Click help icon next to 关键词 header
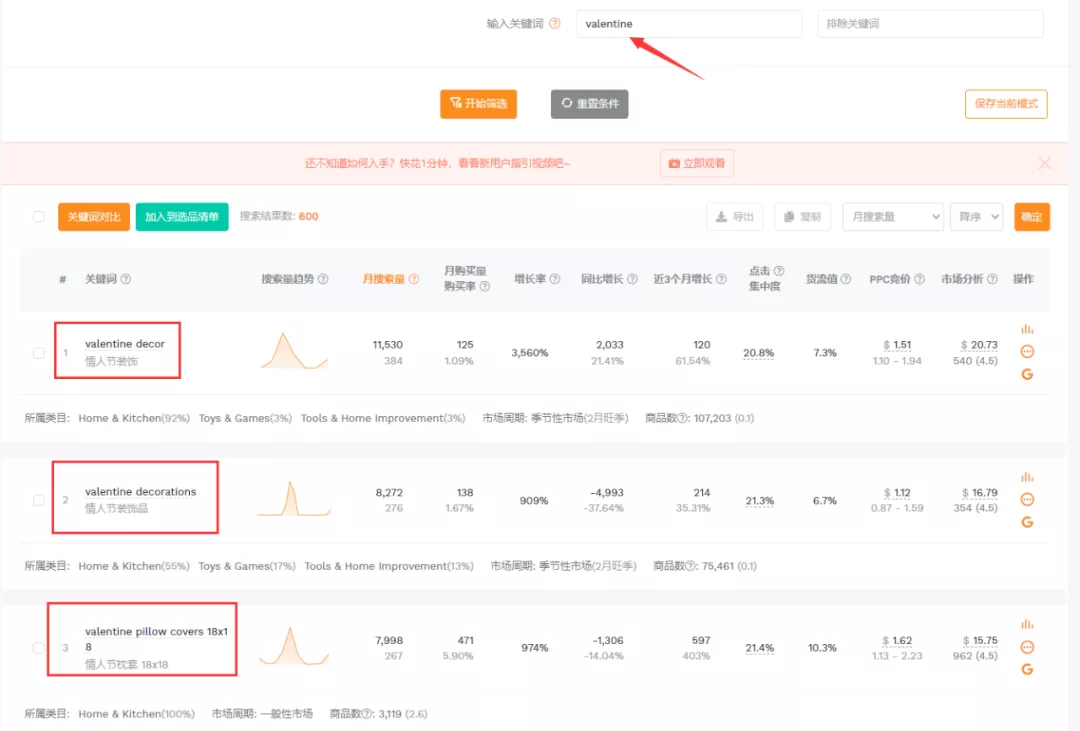This screenshot has width=1080, height=731. (125, 279)
